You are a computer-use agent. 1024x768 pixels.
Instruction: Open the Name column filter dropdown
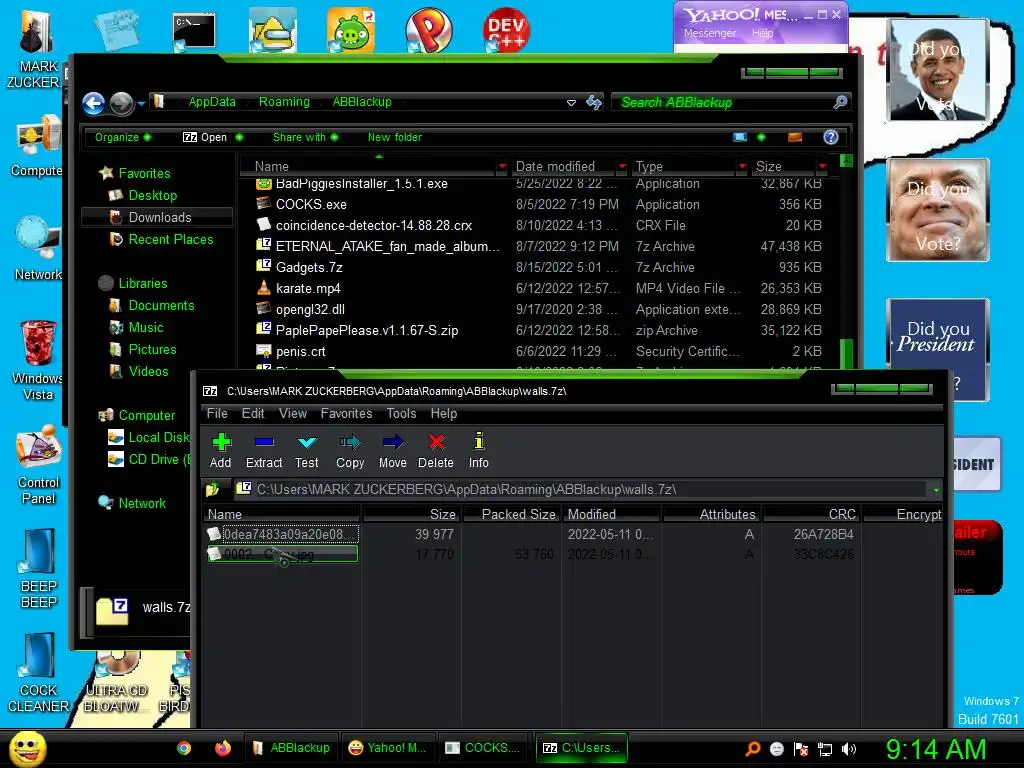(502, 167)
